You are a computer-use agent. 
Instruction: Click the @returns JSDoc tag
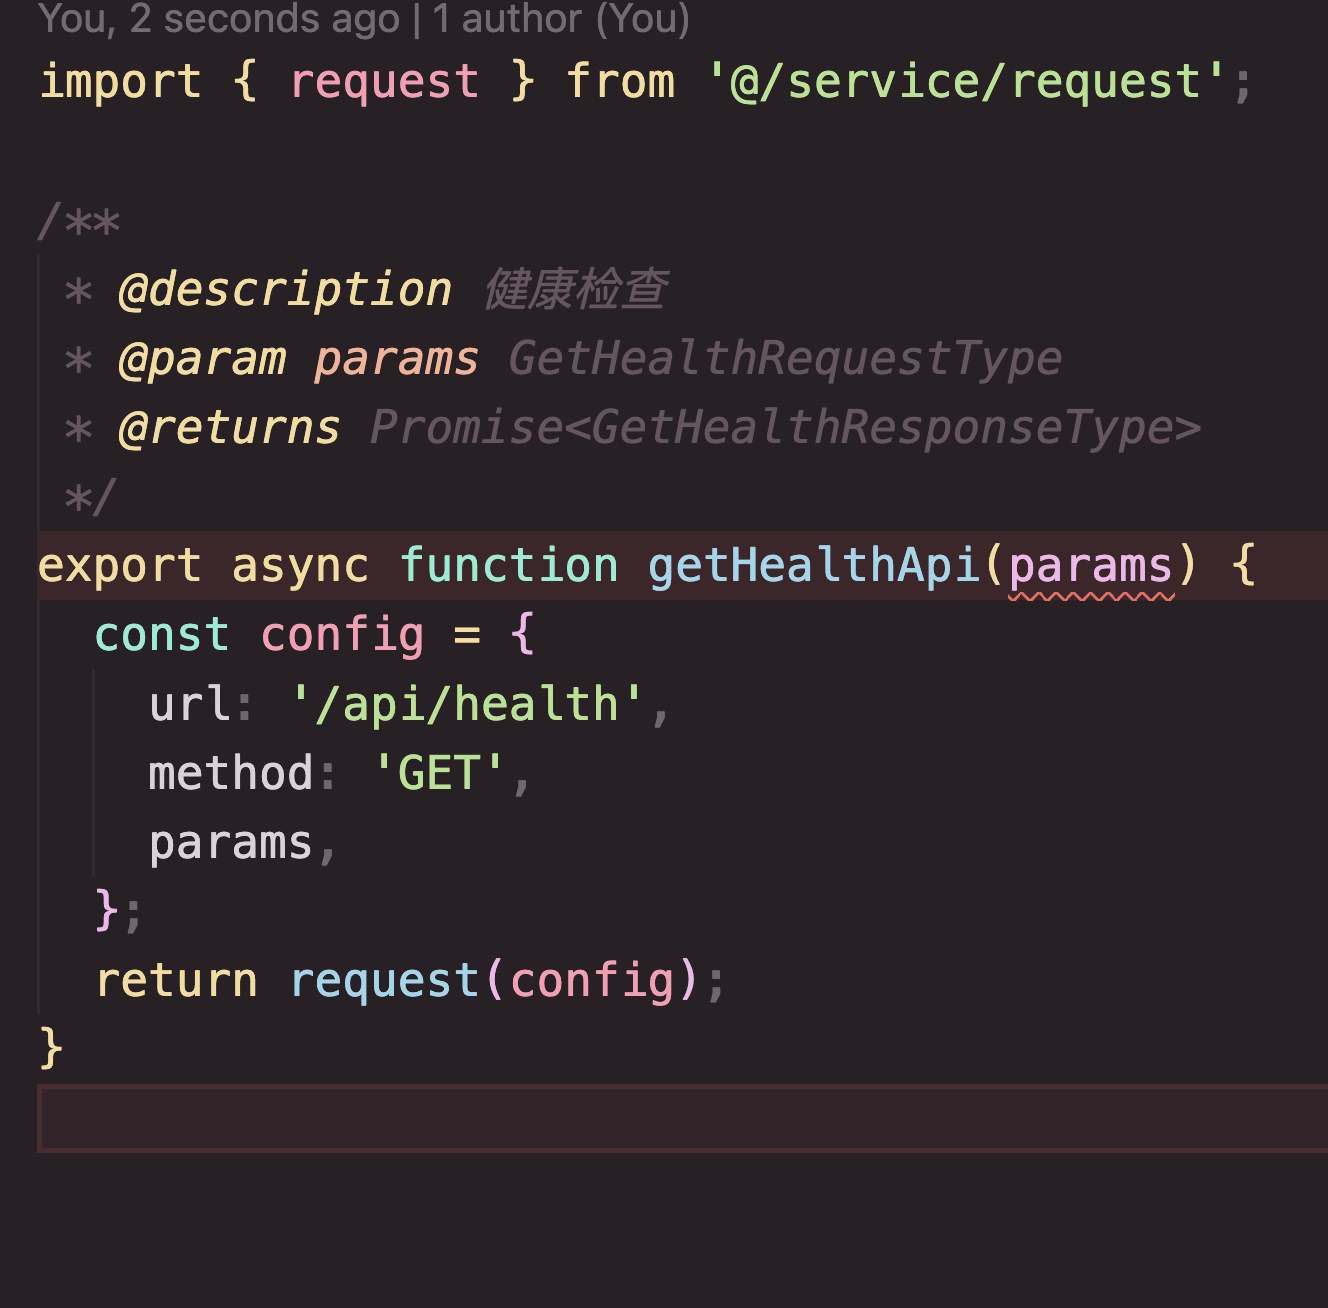tap(229, 428)
